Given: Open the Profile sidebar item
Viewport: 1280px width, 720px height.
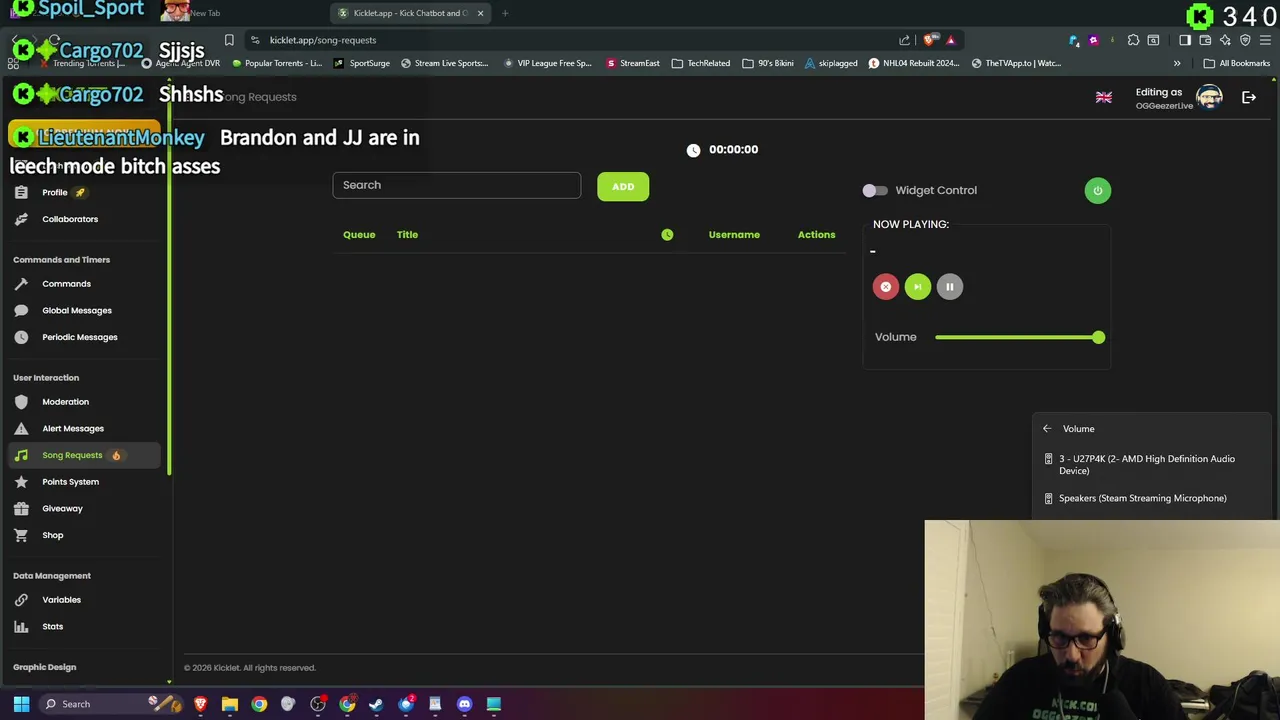Looking at the screenshot, I should coord(55,192).
